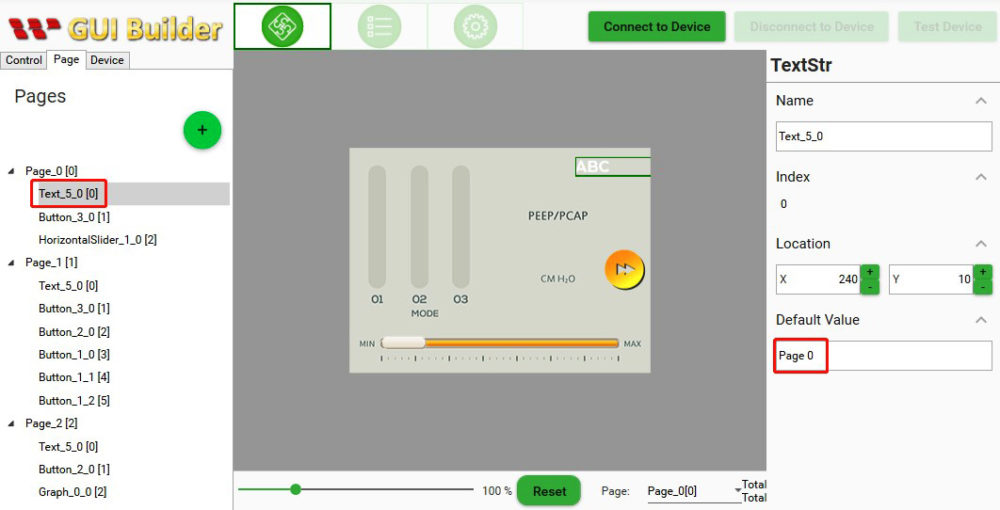
Task: Select the design view icon in top toolbar
Action: pos(282,27)
